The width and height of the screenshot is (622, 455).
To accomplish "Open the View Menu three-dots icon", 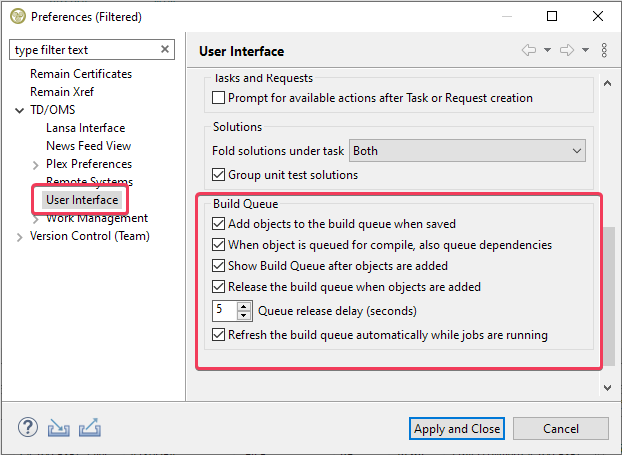I will [x=604, y=51].
